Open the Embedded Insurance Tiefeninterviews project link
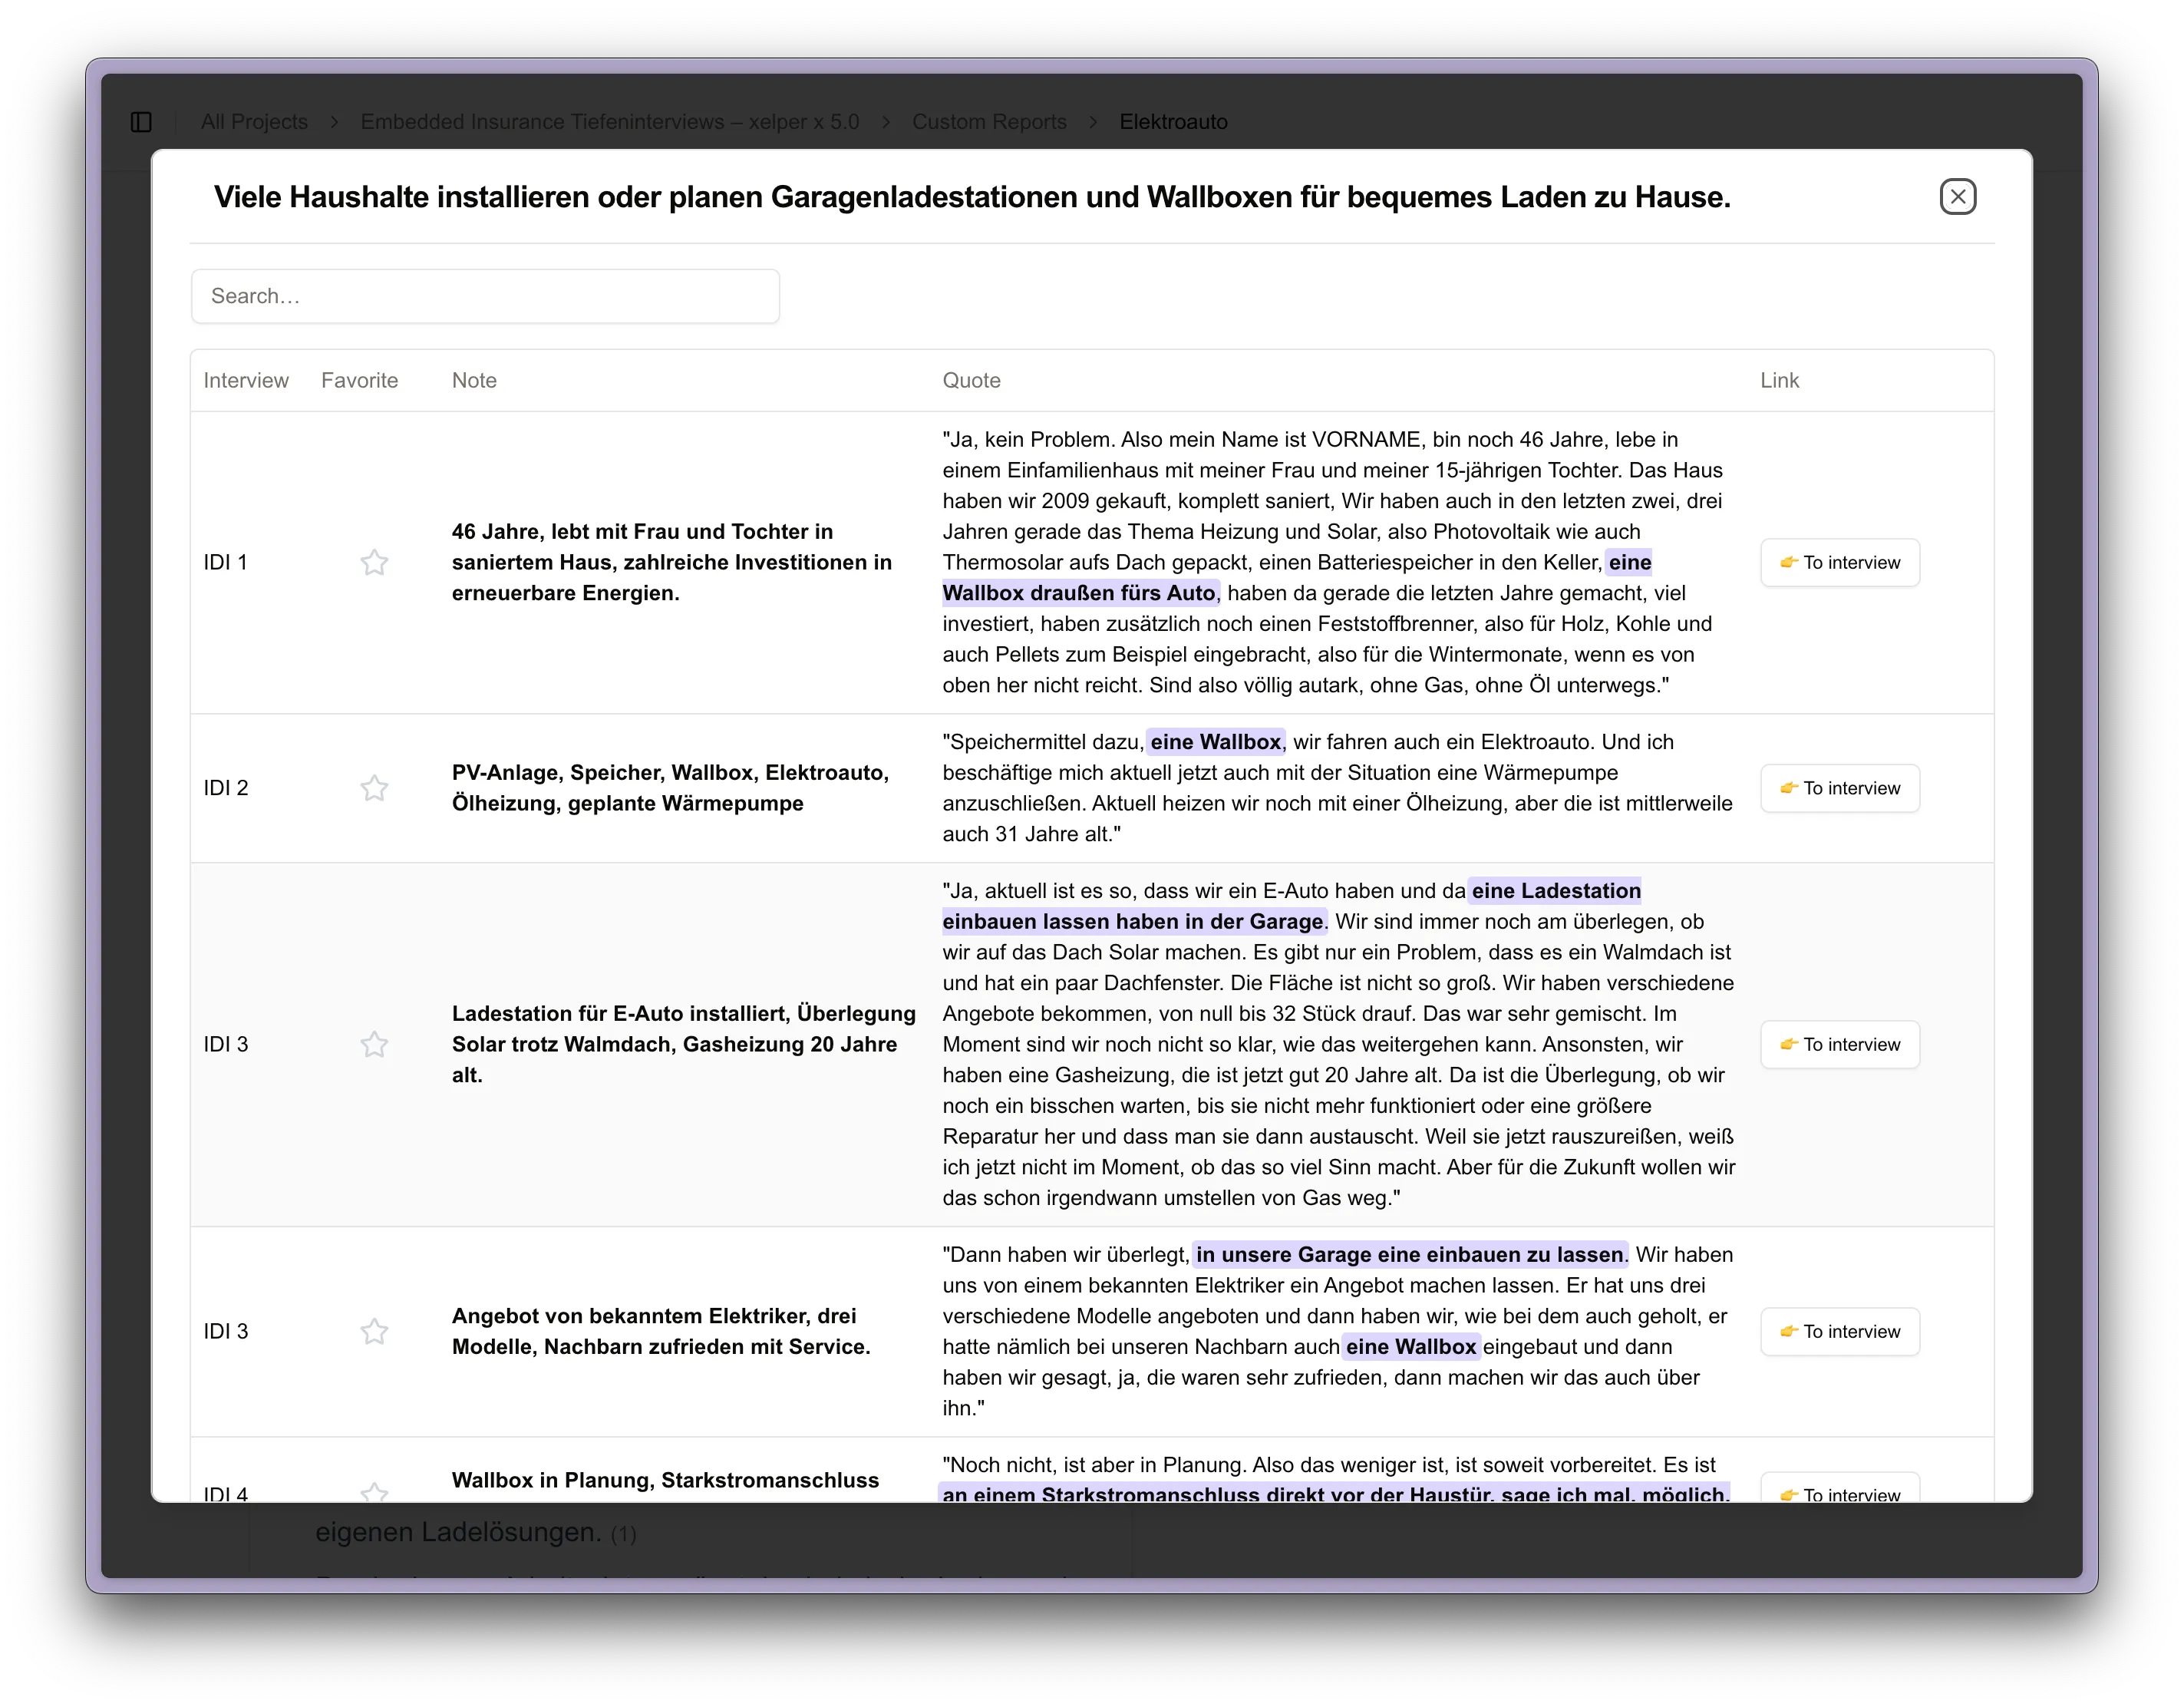This screenshot has width=2184, height=1707. 610,121
